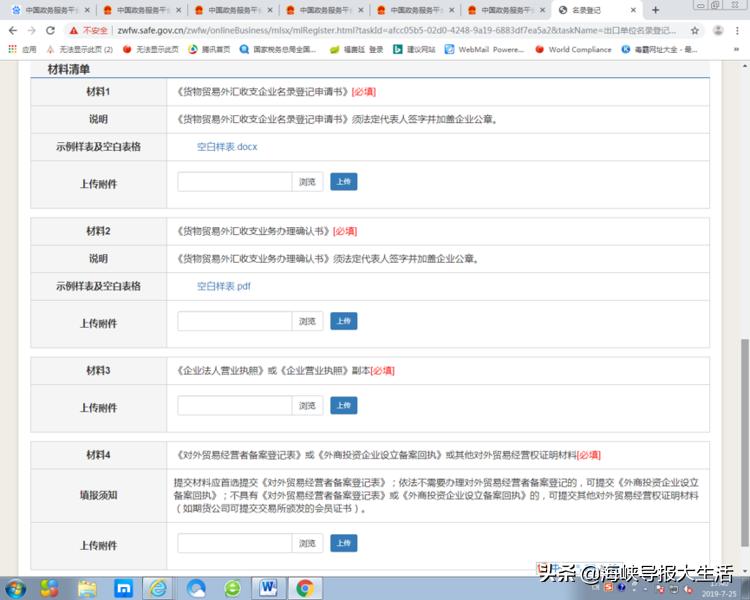
Task: Open File Explorer from the taskbar
Action: (87, 589)
